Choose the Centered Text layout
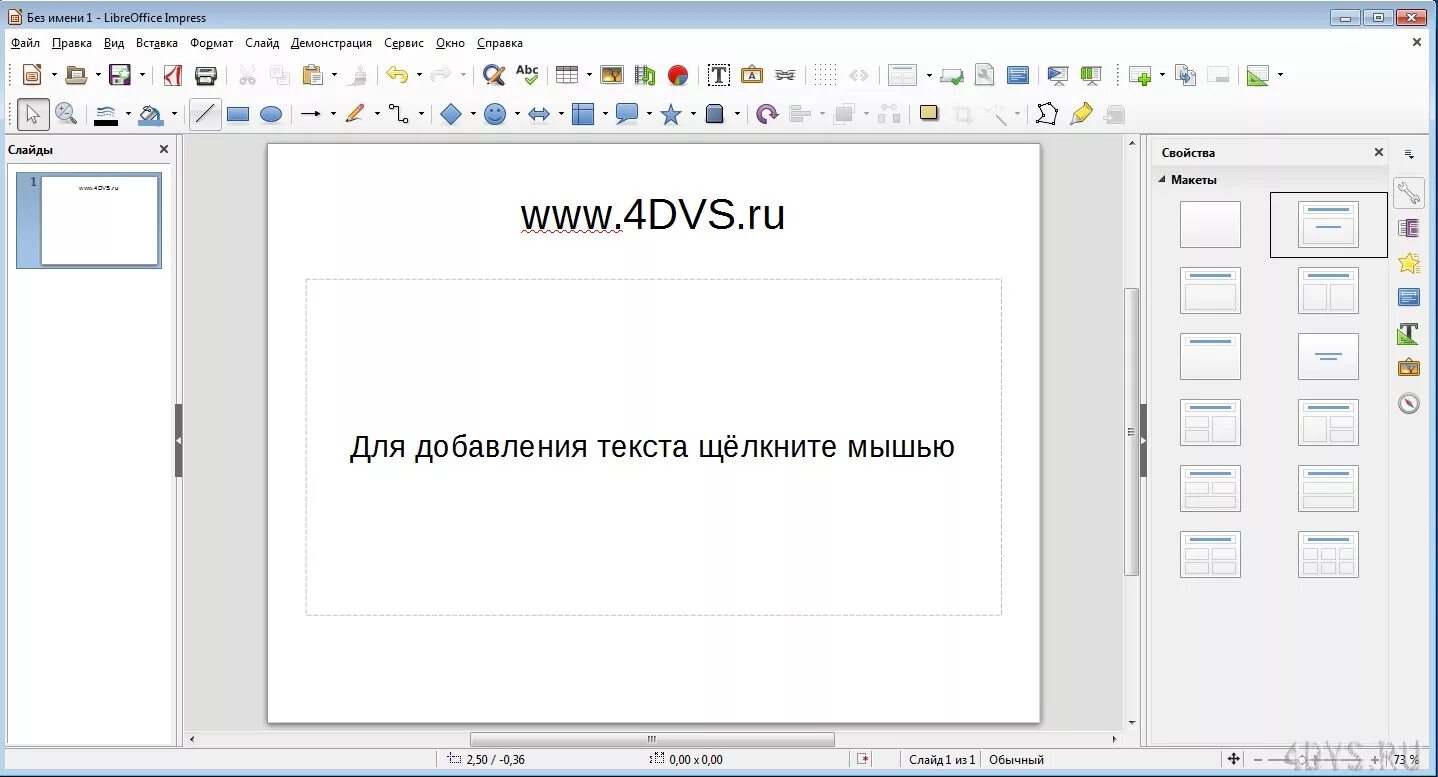This screenshot has height=777, width=1438. pyautogui.click(x=1328, y=356)
